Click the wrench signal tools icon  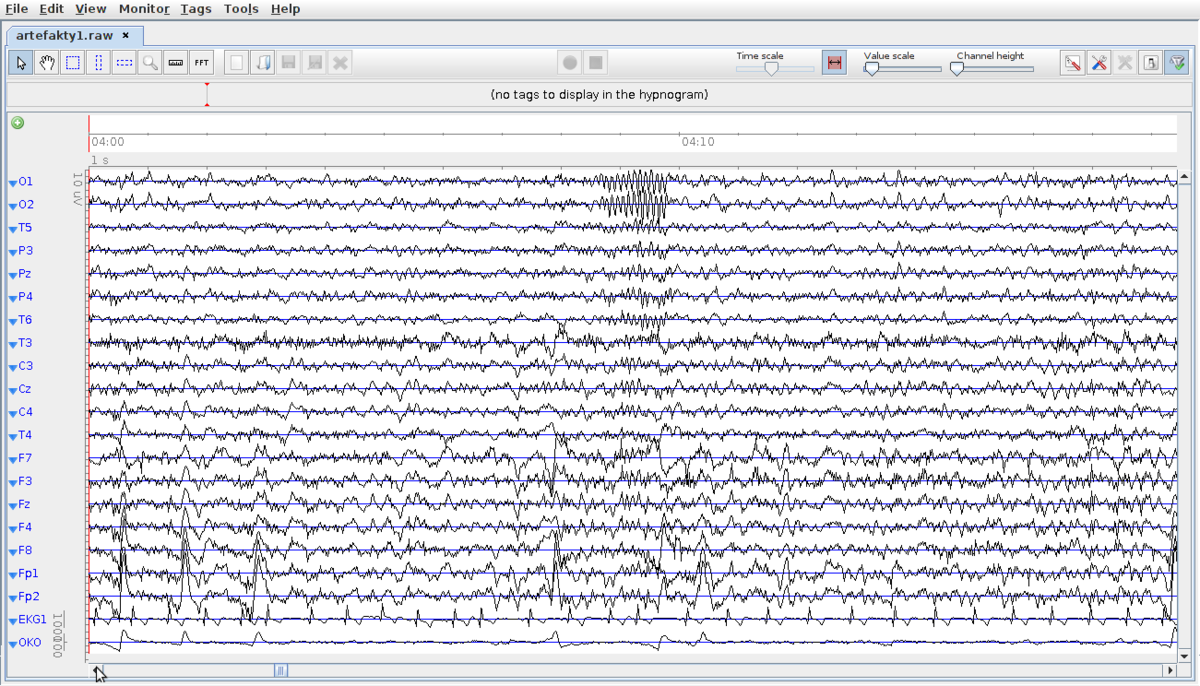pos(1098,62)
